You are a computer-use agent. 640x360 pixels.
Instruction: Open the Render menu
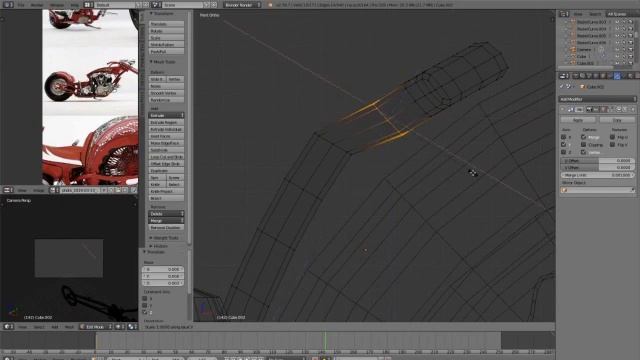(37, 5)
